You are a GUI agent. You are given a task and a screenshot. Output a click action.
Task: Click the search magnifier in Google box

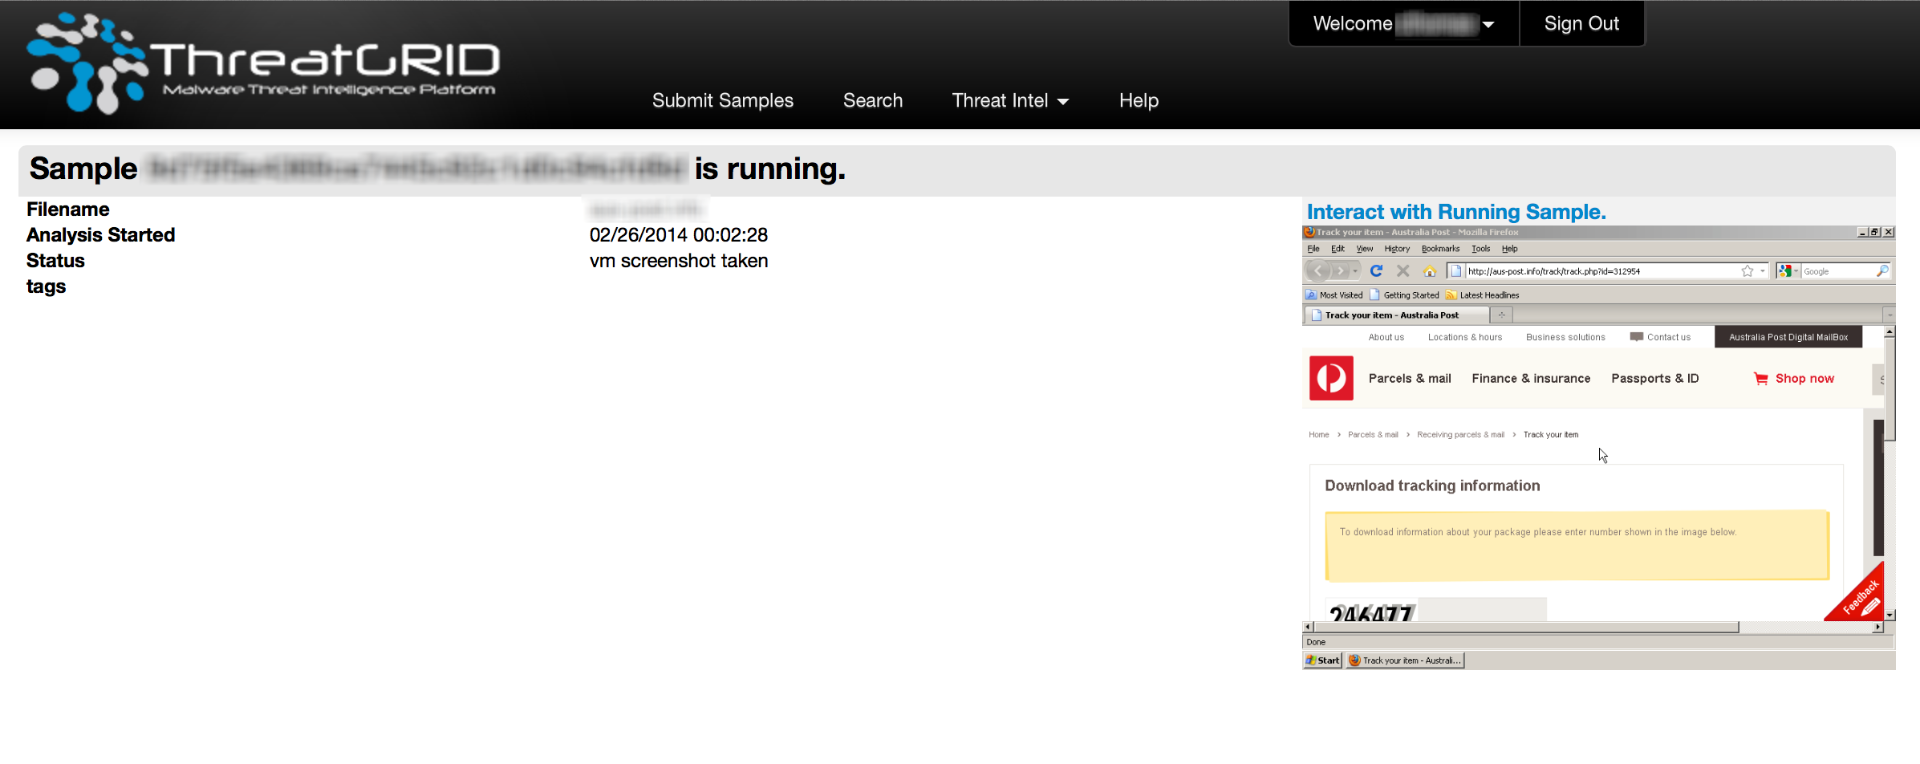pyautogui.click(x=1882, y=271)
